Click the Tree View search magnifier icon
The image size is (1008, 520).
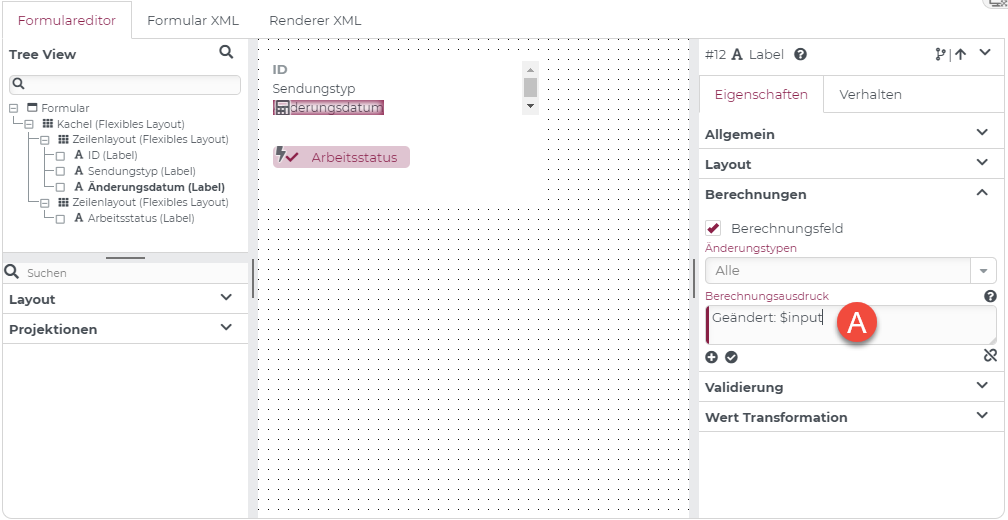click(226, 52)
